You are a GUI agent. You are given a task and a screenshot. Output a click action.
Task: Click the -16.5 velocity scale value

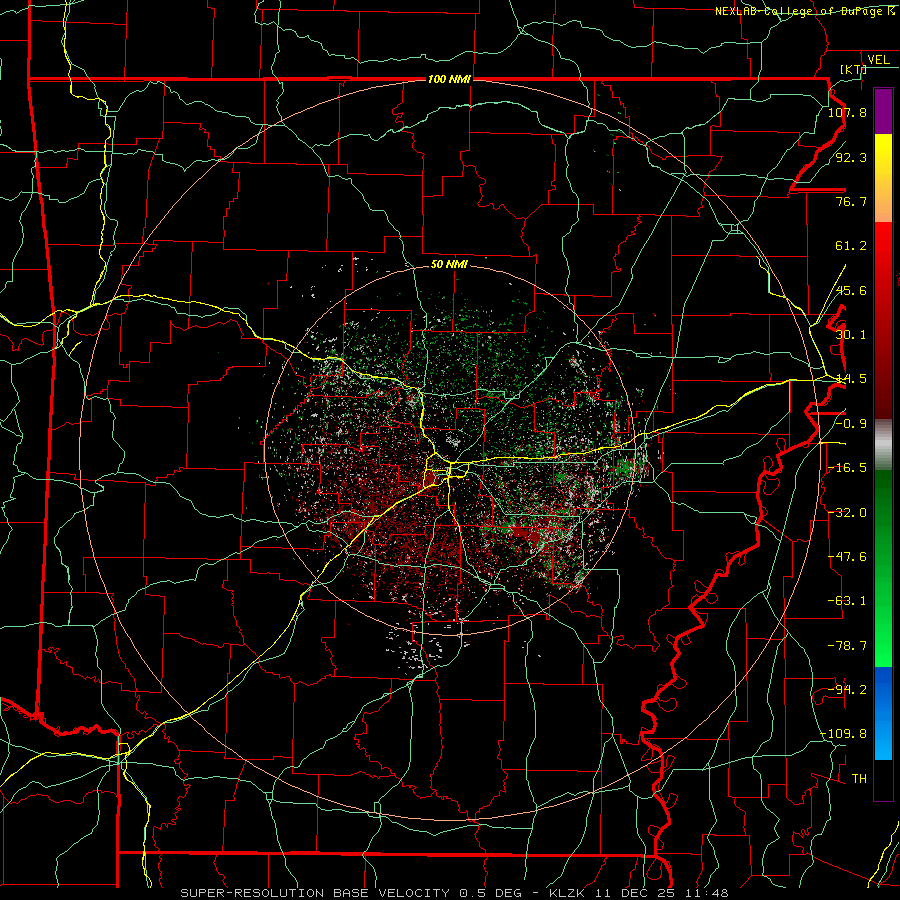(x=847, y=468)
